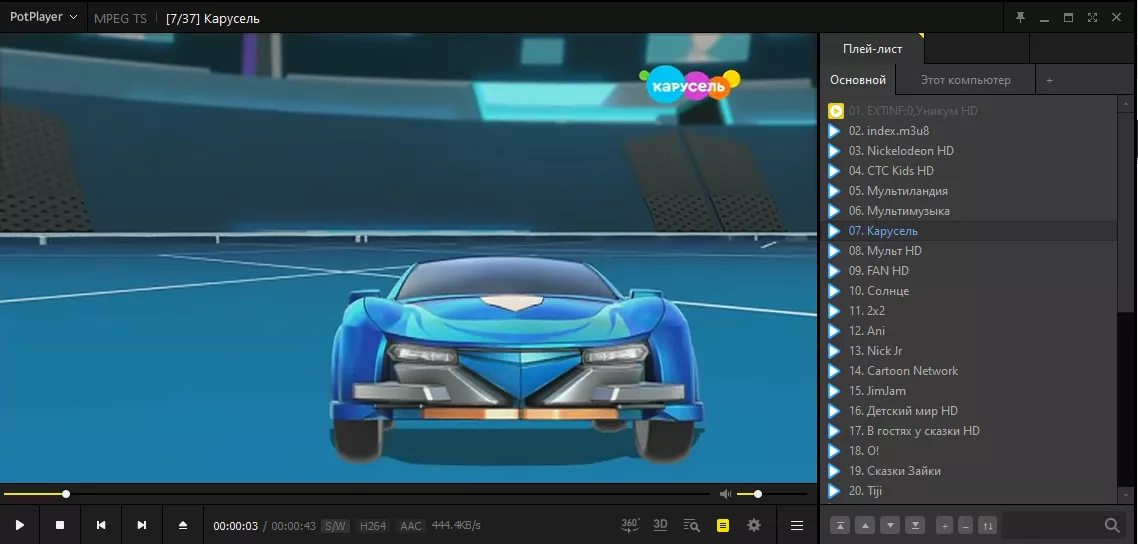
Task: Select playlist item 11. 2x2
Action: (968, 310)
